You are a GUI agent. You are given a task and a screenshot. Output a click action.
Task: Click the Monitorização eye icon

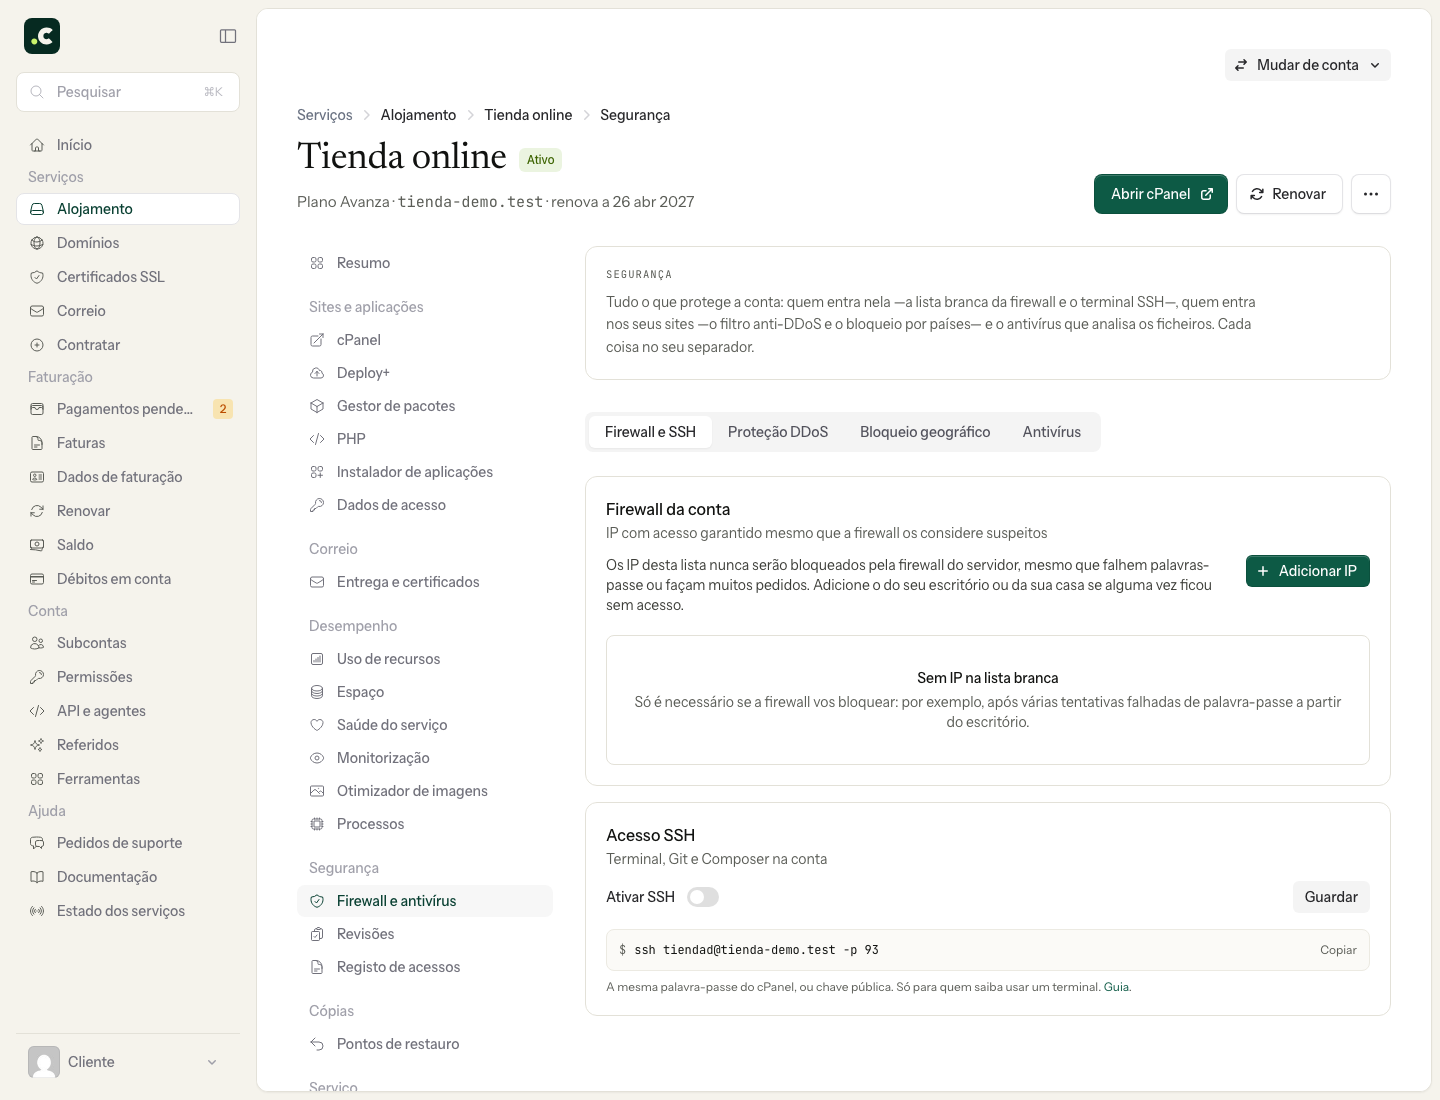coord(317,758)
